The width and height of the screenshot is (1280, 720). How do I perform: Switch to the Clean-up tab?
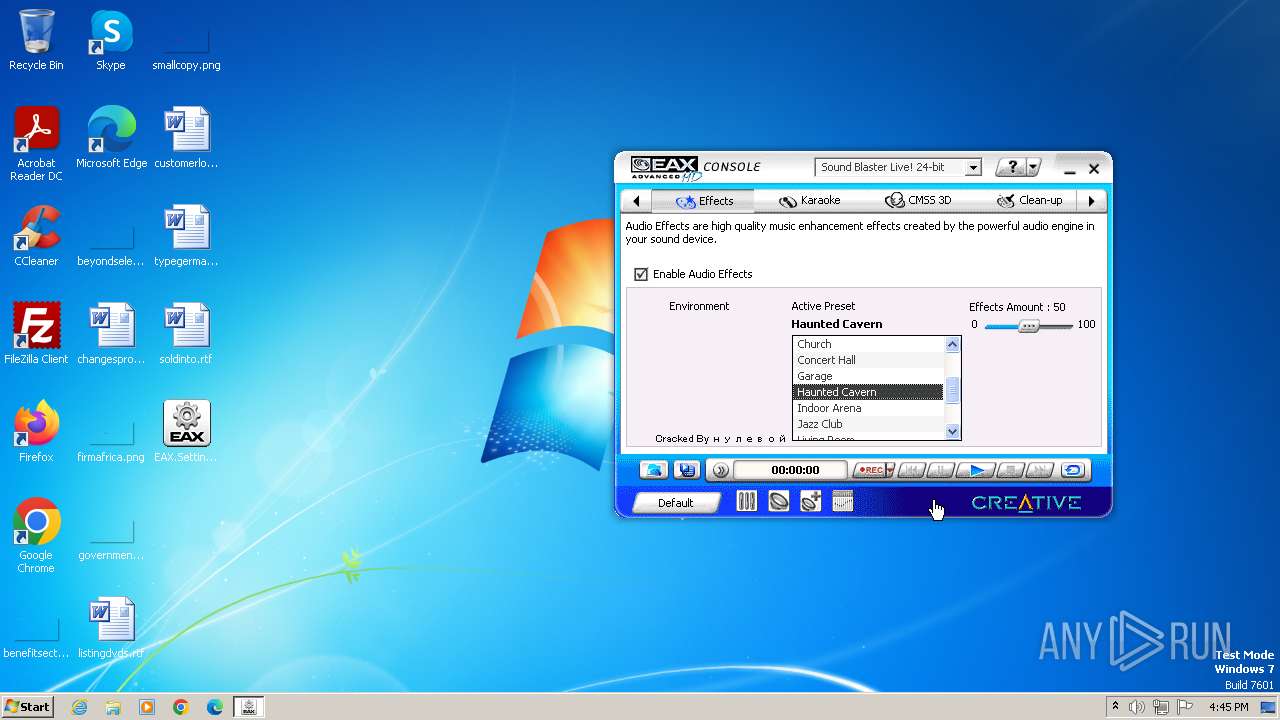(x=1030, y=201)
